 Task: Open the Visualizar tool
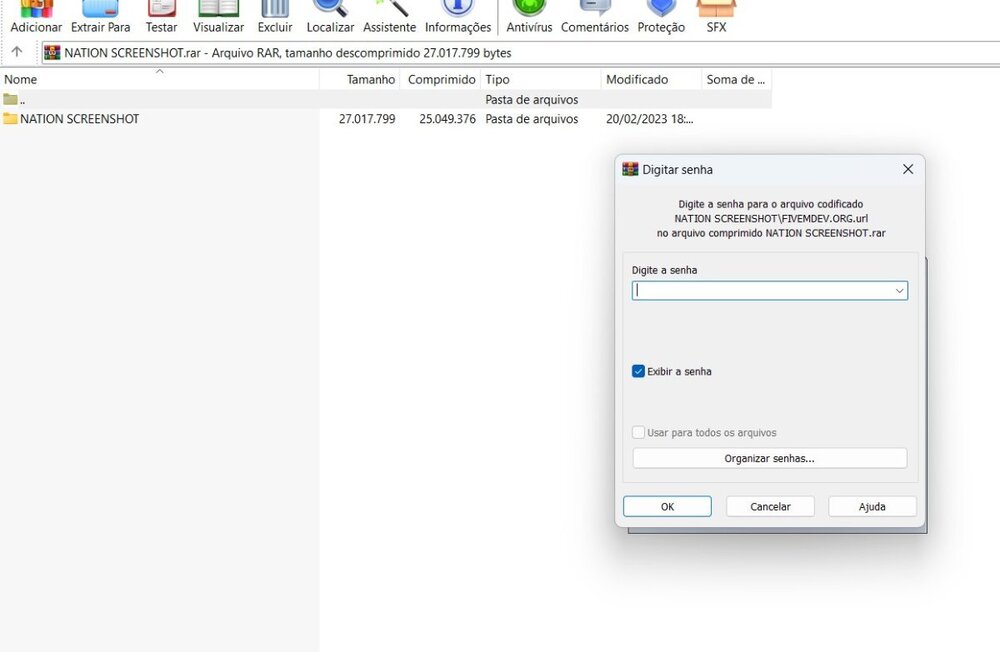tap(218, 14)
